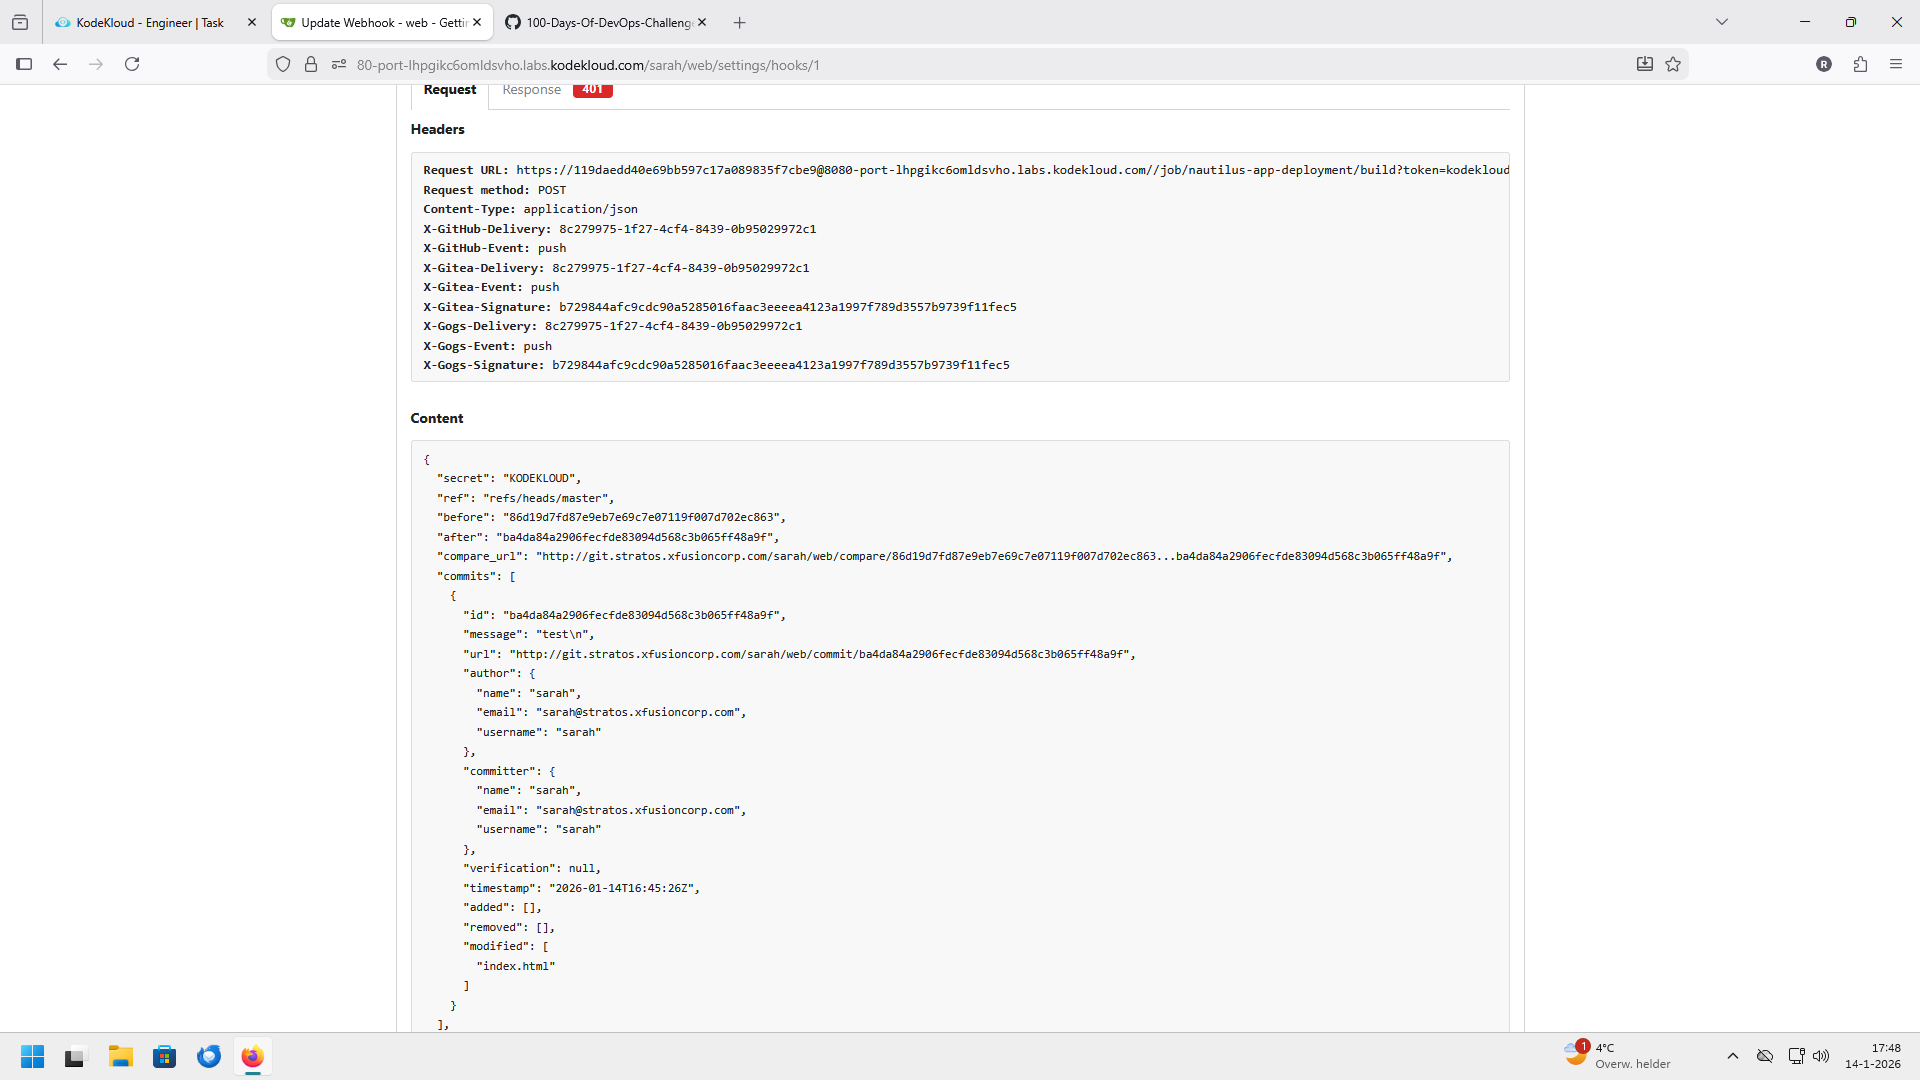Click the site padlock security icon
Screen dimensions: 1920x1080
pos(311,64)
